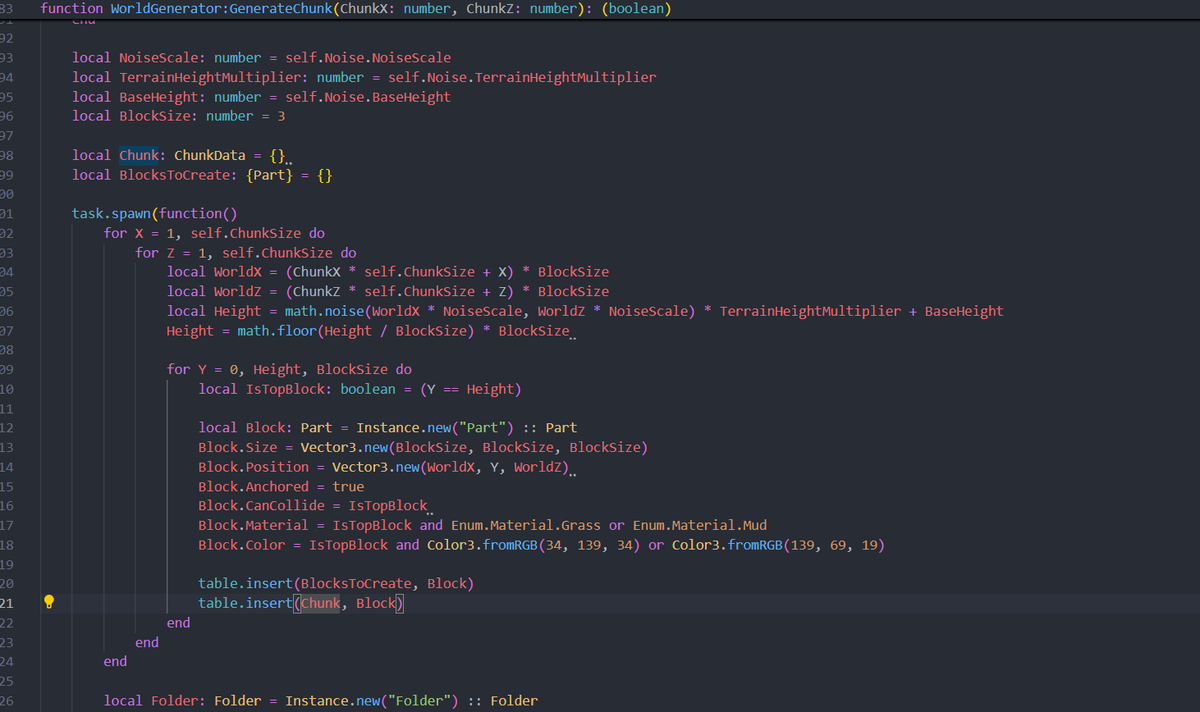Screen dimensions: 1200x712
Task: Click 'self.Noise.BaseHeight' in the BaseHeight declaration
Action: pyautogui.click(x=368, y=97)
